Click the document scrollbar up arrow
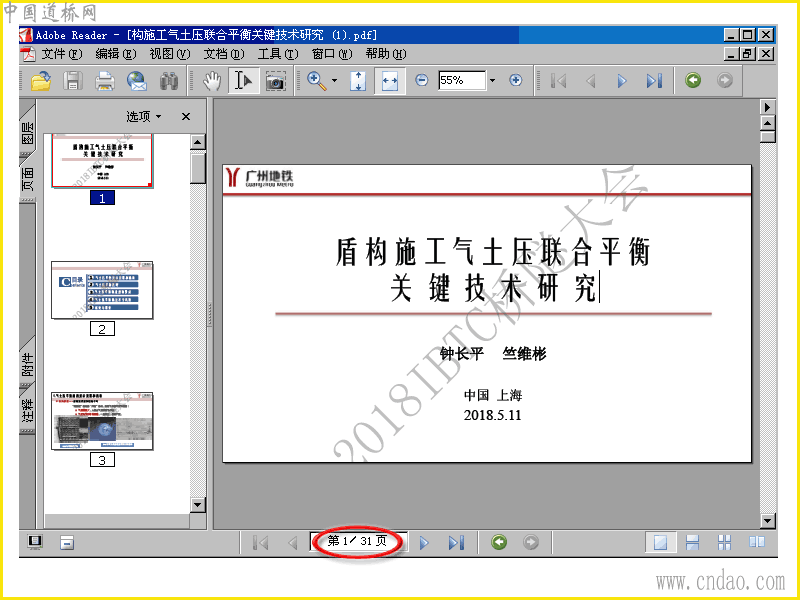This screenshot has height=600, width=800. point(768,123)
